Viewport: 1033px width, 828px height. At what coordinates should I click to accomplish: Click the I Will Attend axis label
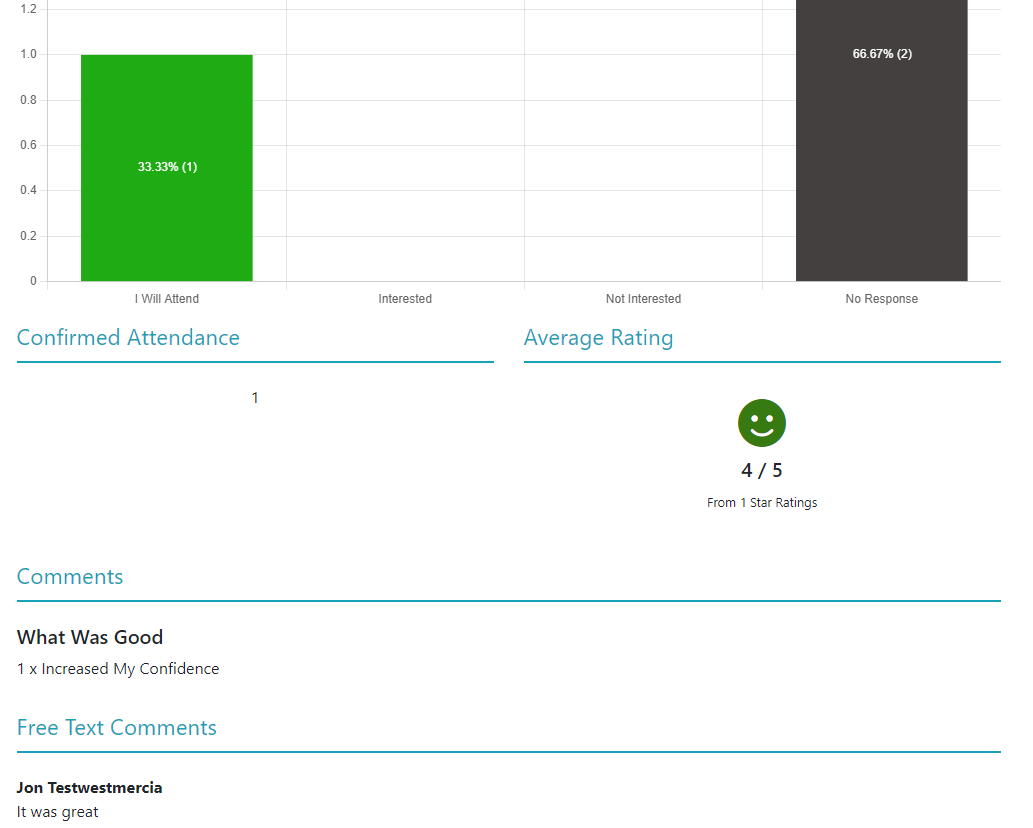pos(167,299)
